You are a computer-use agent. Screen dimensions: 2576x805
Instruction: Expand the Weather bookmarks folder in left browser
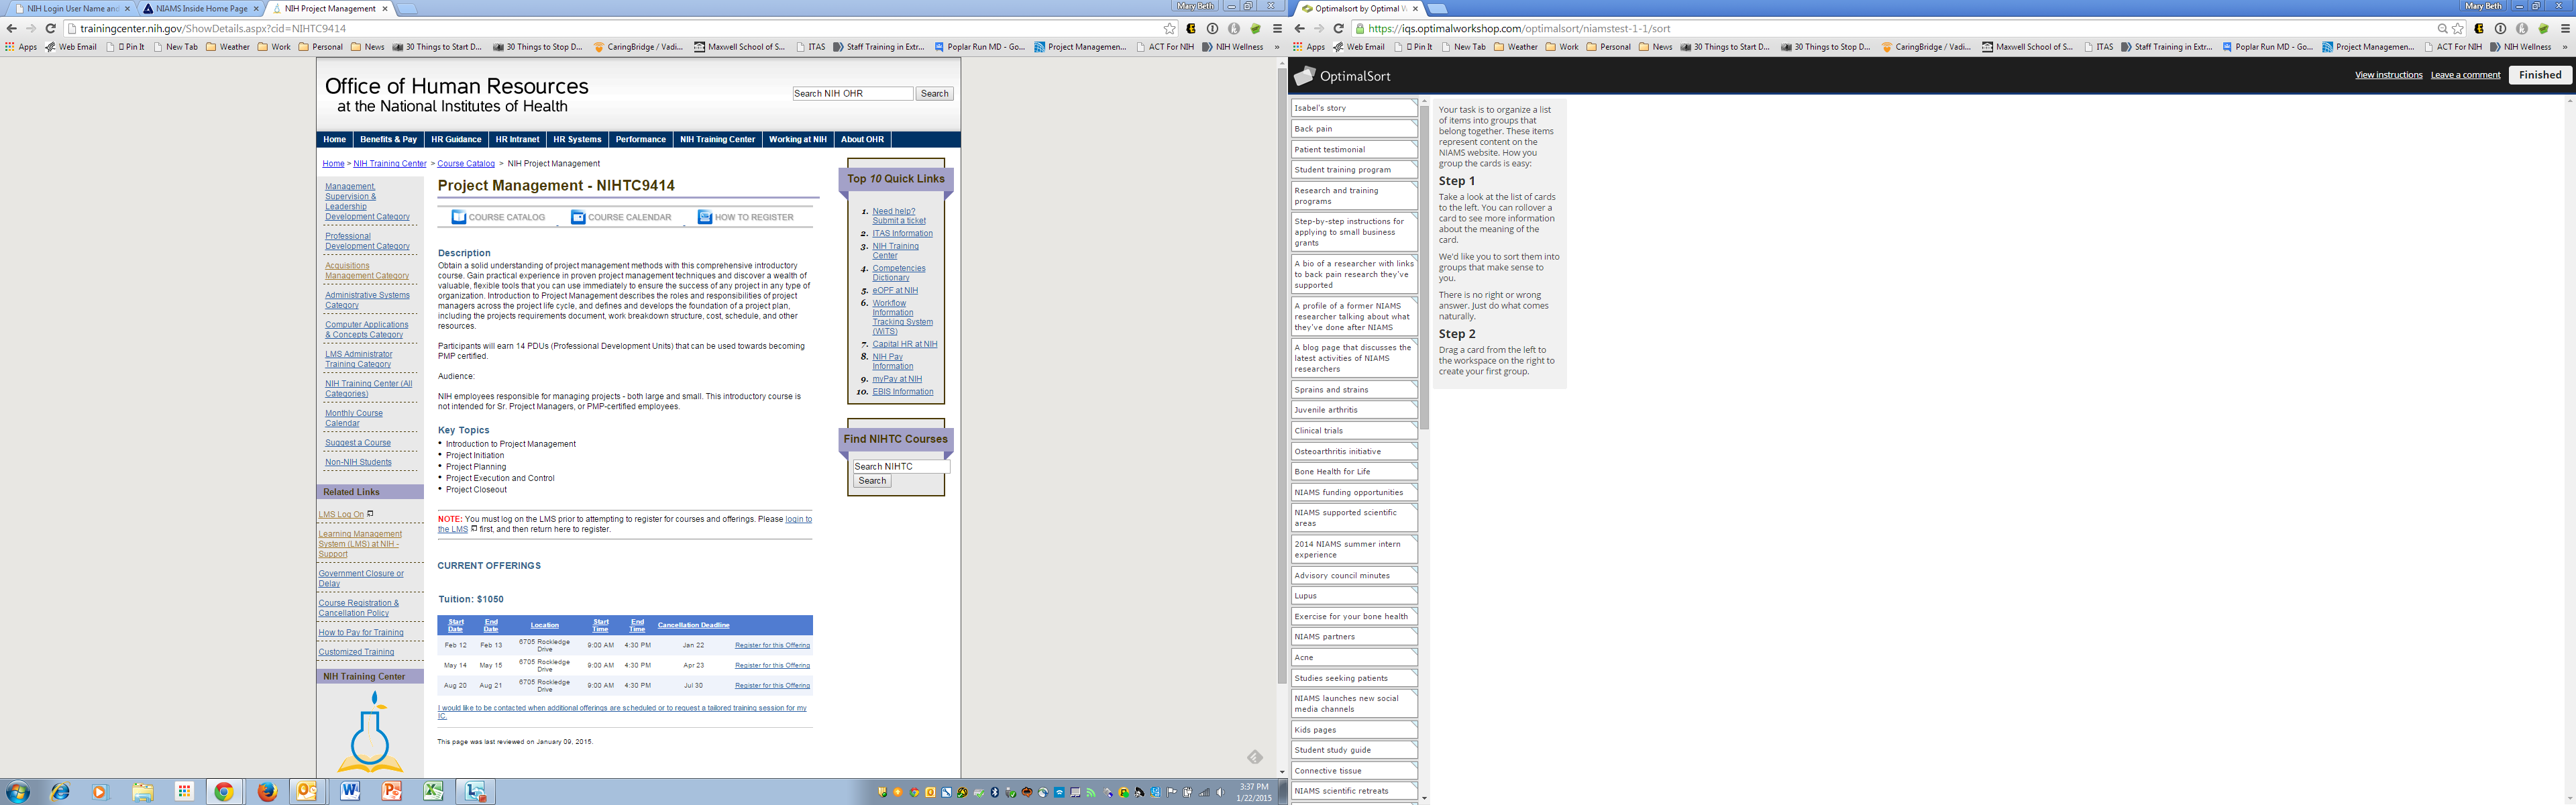tap(228, 47)
